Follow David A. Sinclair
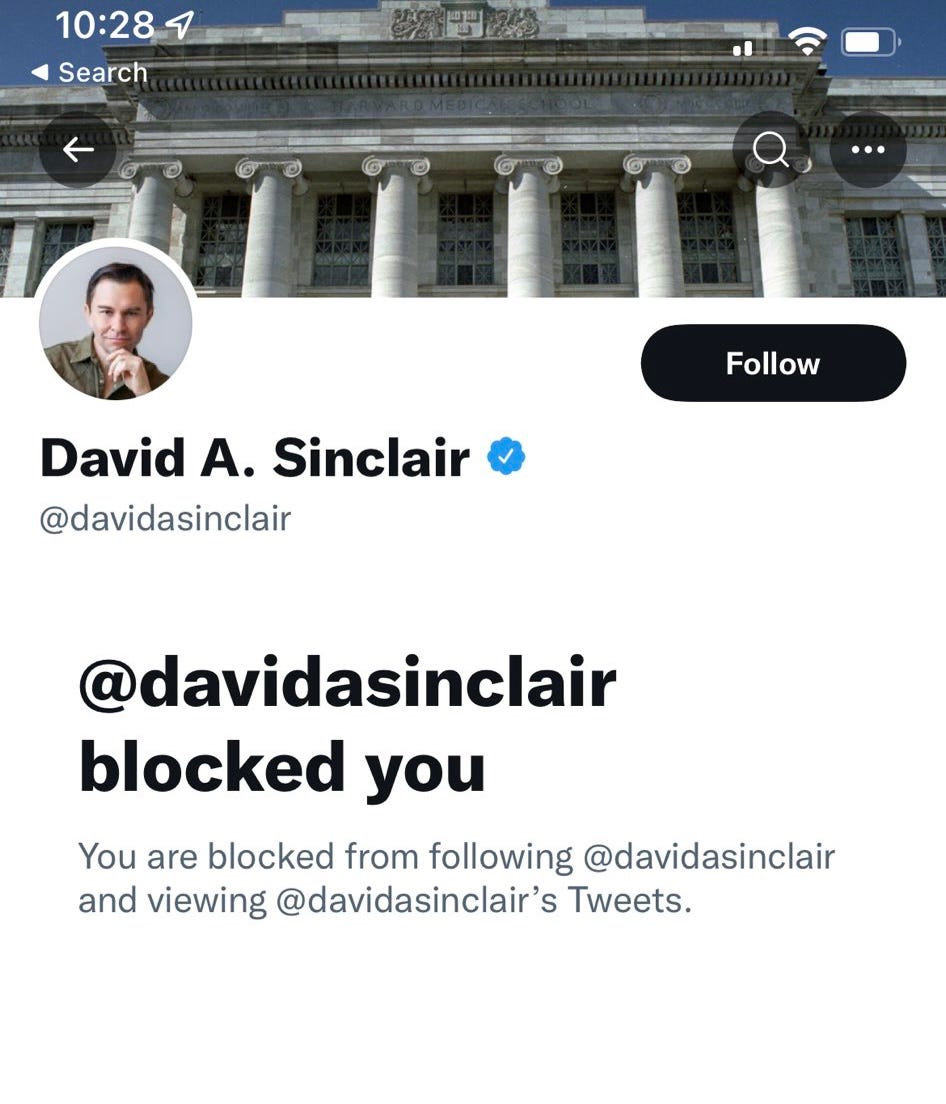The height and width of the screenshot is (1104, 946). coord(773,363)
